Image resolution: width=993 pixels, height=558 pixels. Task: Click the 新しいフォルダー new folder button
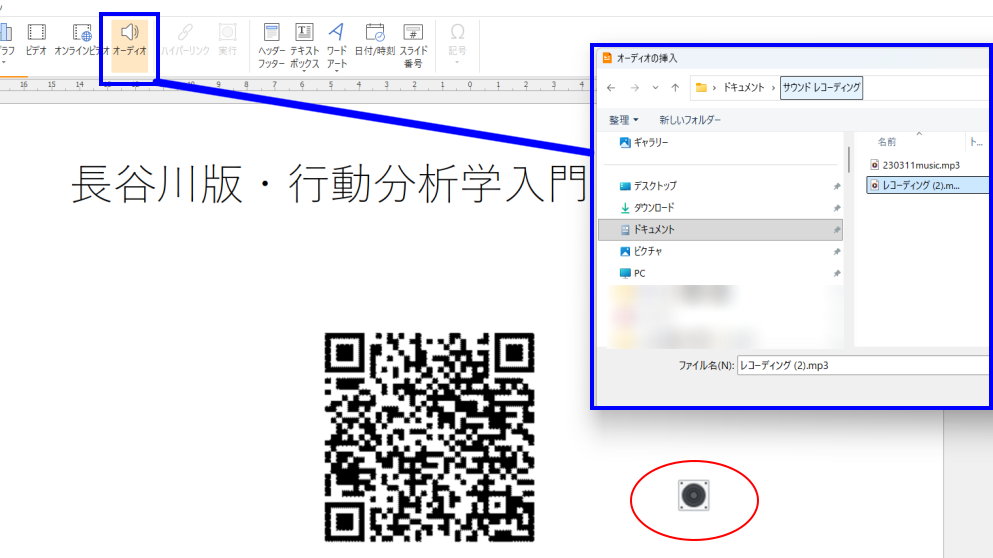click(690, 120)
